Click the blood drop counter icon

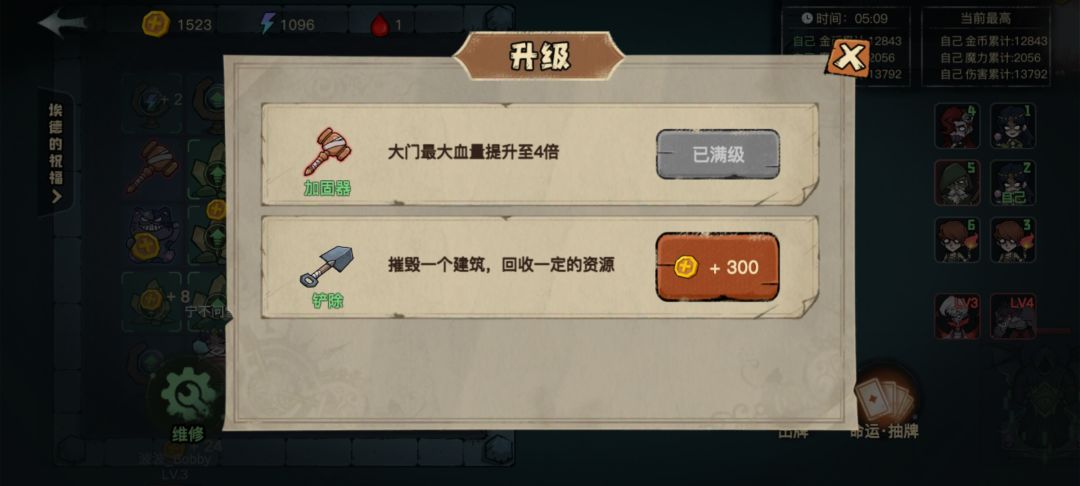(x=380, y=25)
